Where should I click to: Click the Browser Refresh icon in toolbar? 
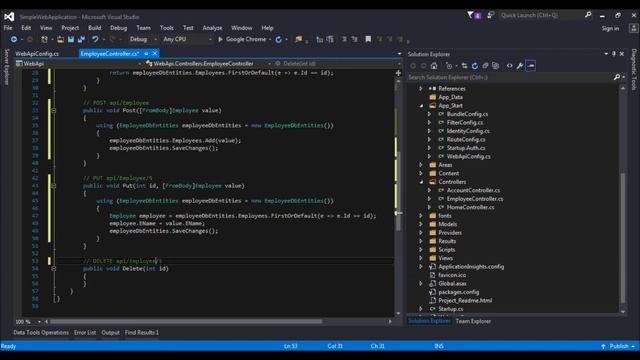click(279, 39)
